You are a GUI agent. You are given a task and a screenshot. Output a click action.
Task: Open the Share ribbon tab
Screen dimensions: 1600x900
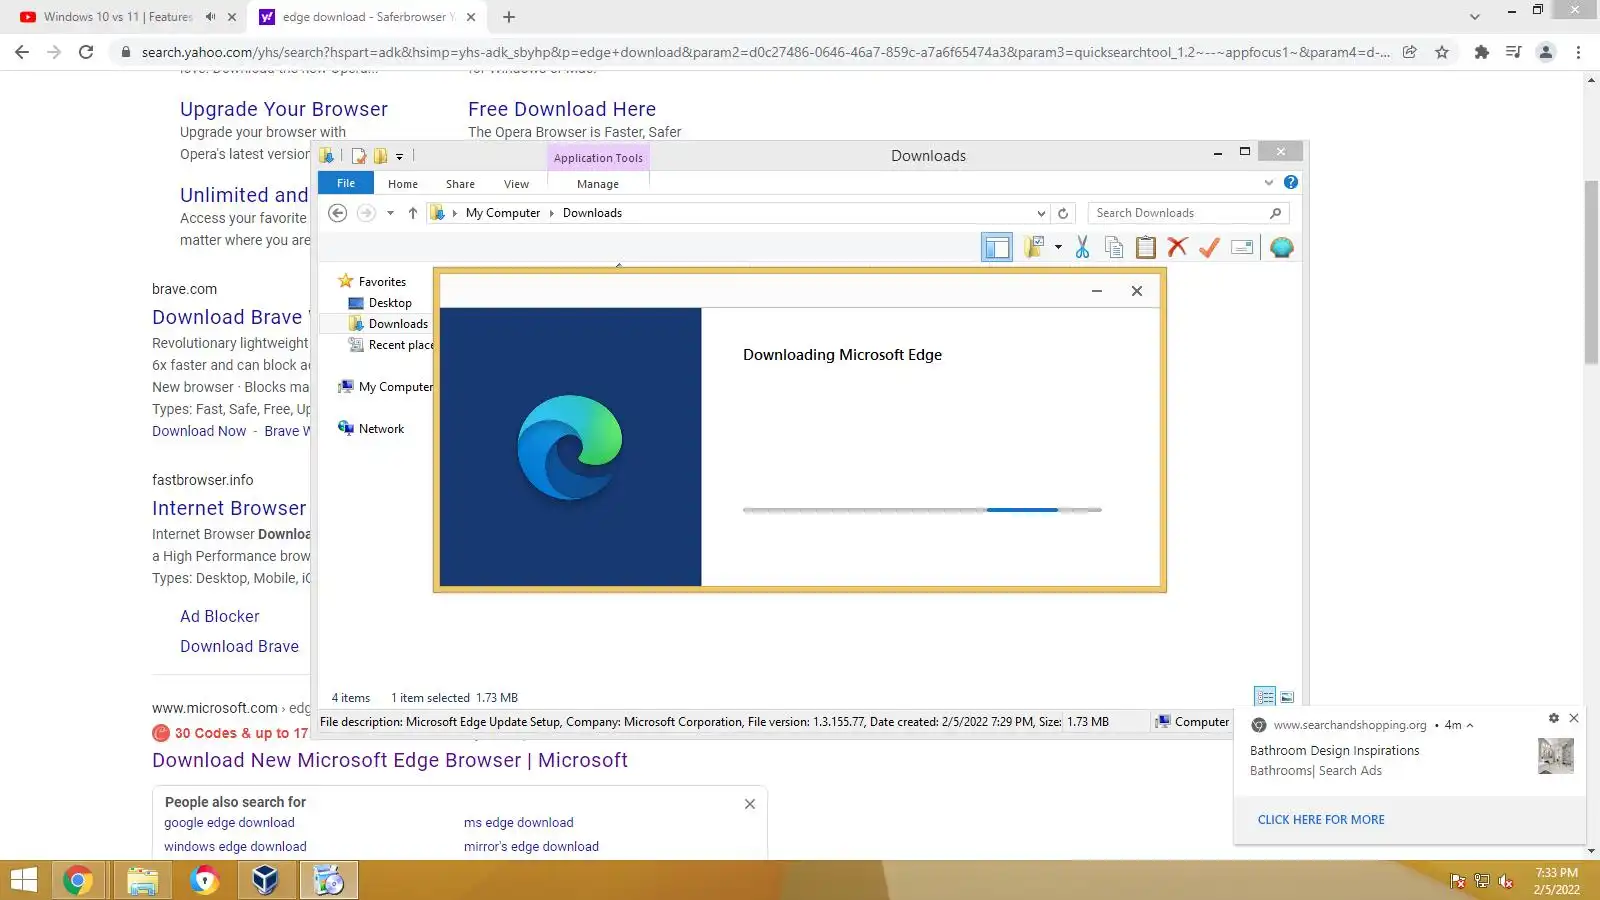[460, 184]
